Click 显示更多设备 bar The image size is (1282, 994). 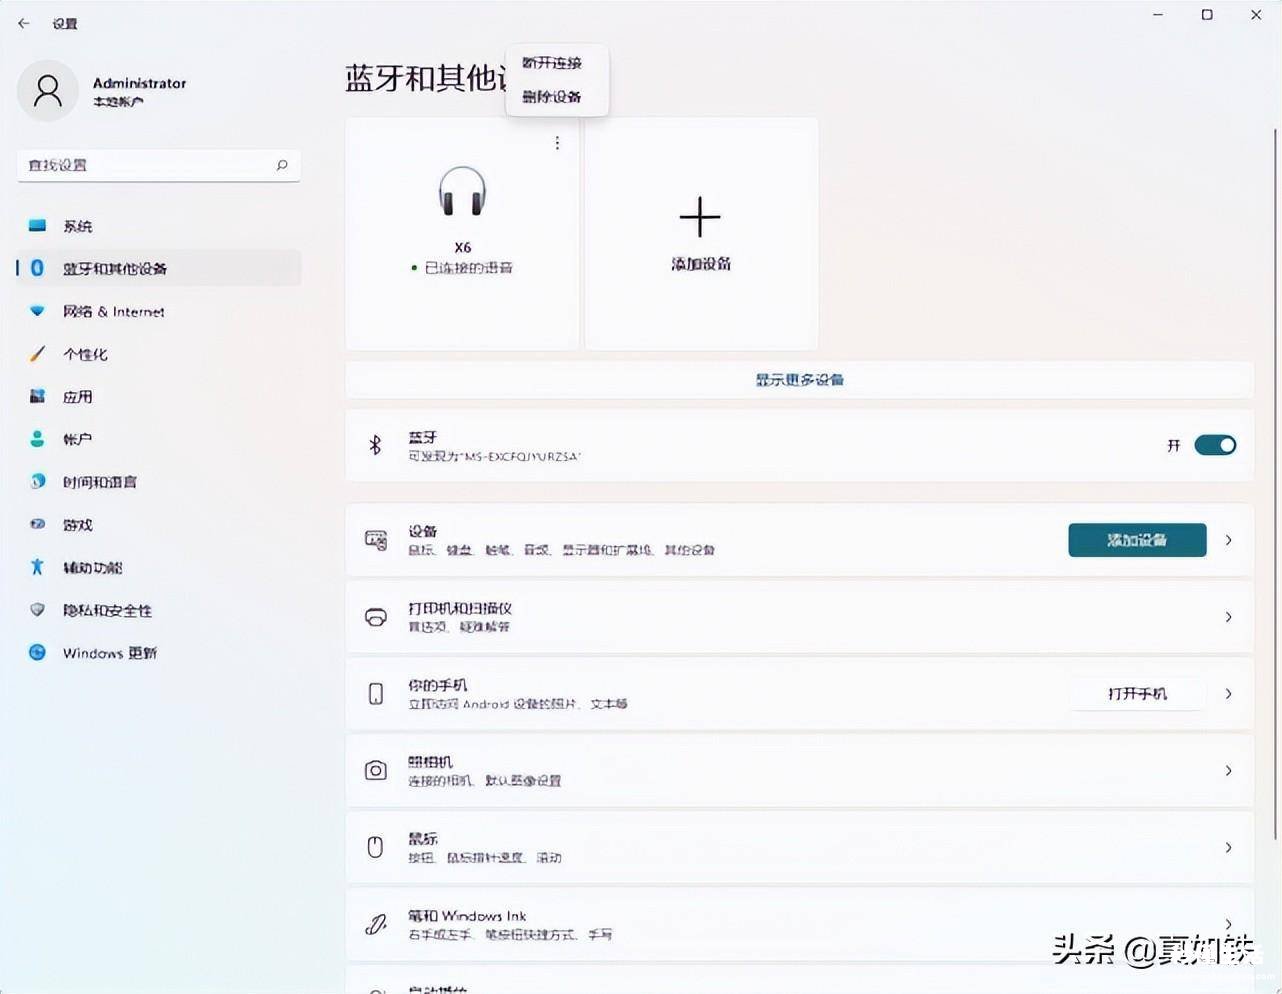click(x=799, y=380)
